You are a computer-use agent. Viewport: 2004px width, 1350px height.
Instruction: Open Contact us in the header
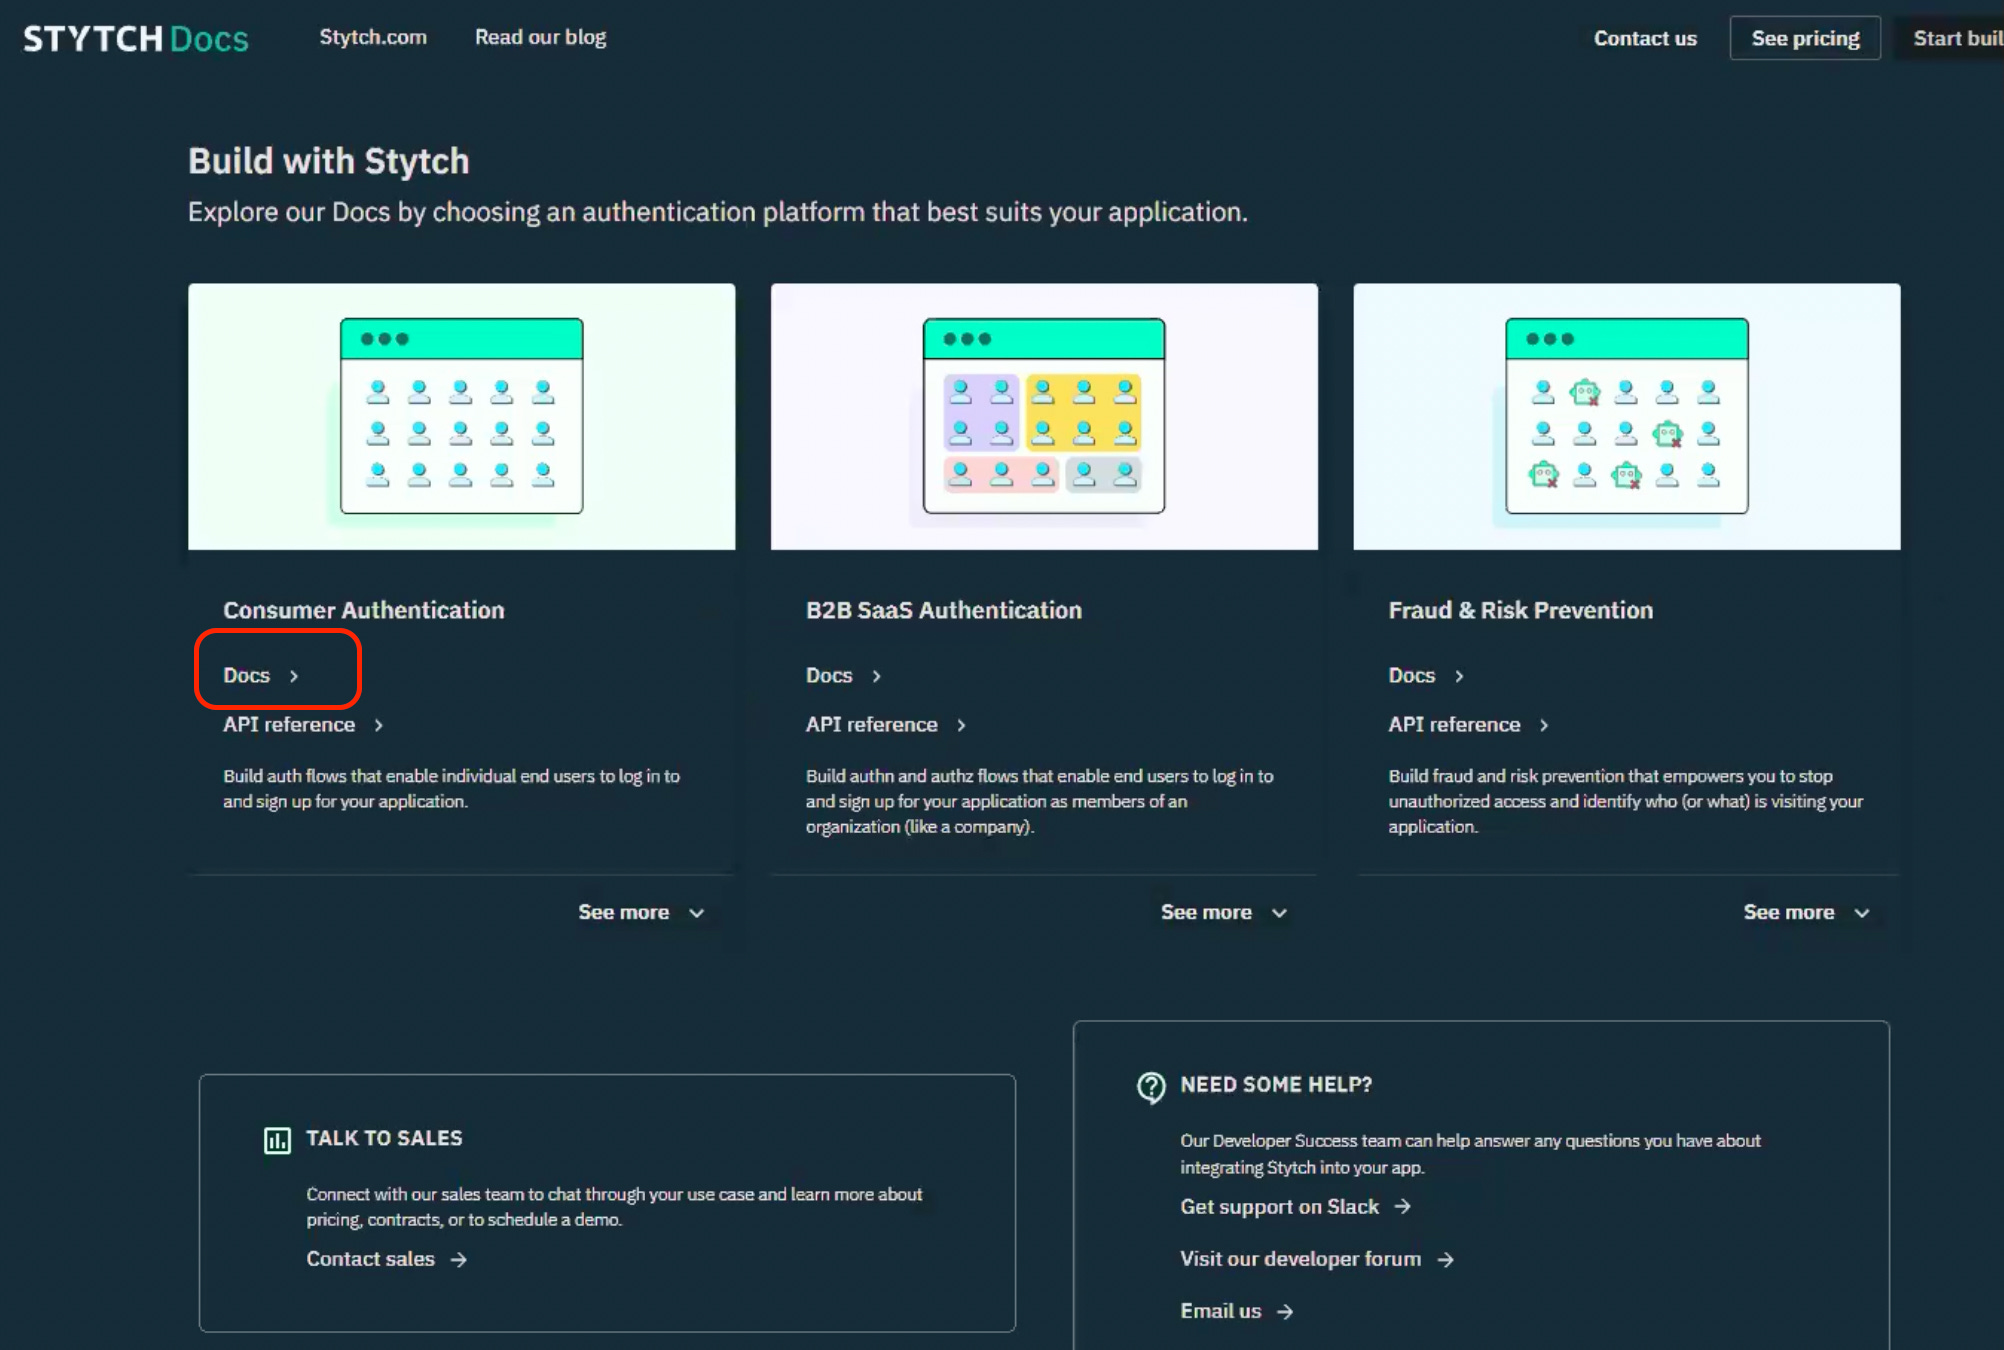[x=1645, y=38]
